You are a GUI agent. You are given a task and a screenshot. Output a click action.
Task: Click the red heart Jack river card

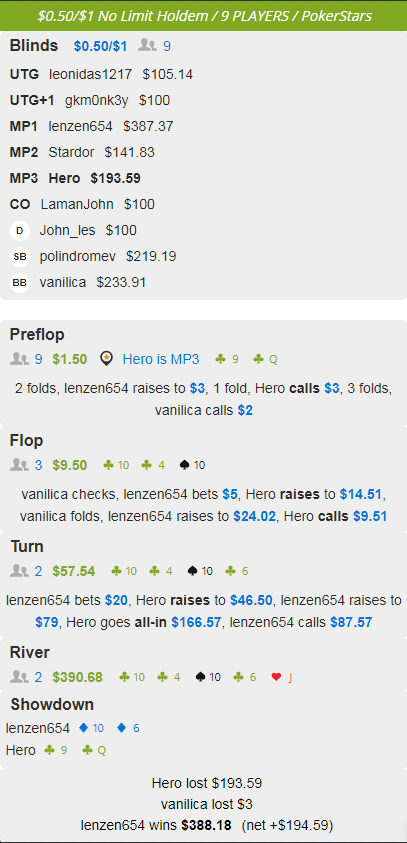pyautogui.click(x=282, y=677)
